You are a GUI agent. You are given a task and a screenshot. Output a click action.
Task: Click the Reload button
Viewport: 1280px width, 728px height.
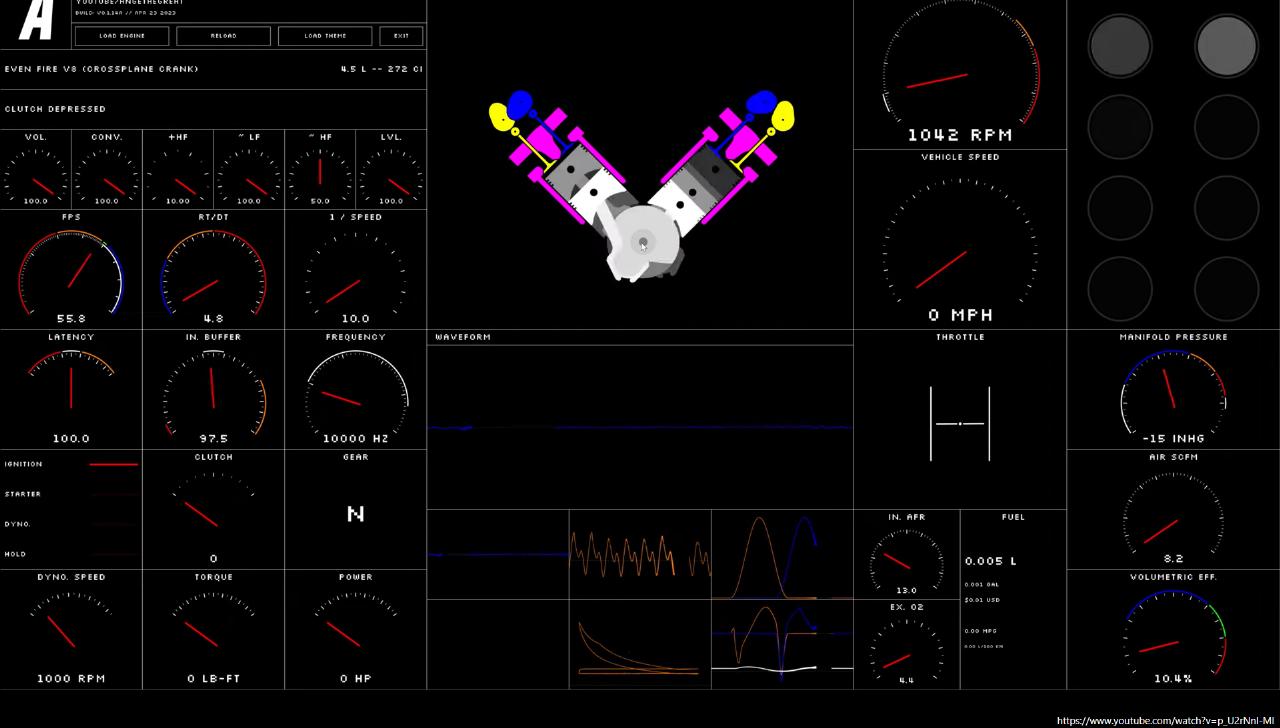tap(224, 36)
